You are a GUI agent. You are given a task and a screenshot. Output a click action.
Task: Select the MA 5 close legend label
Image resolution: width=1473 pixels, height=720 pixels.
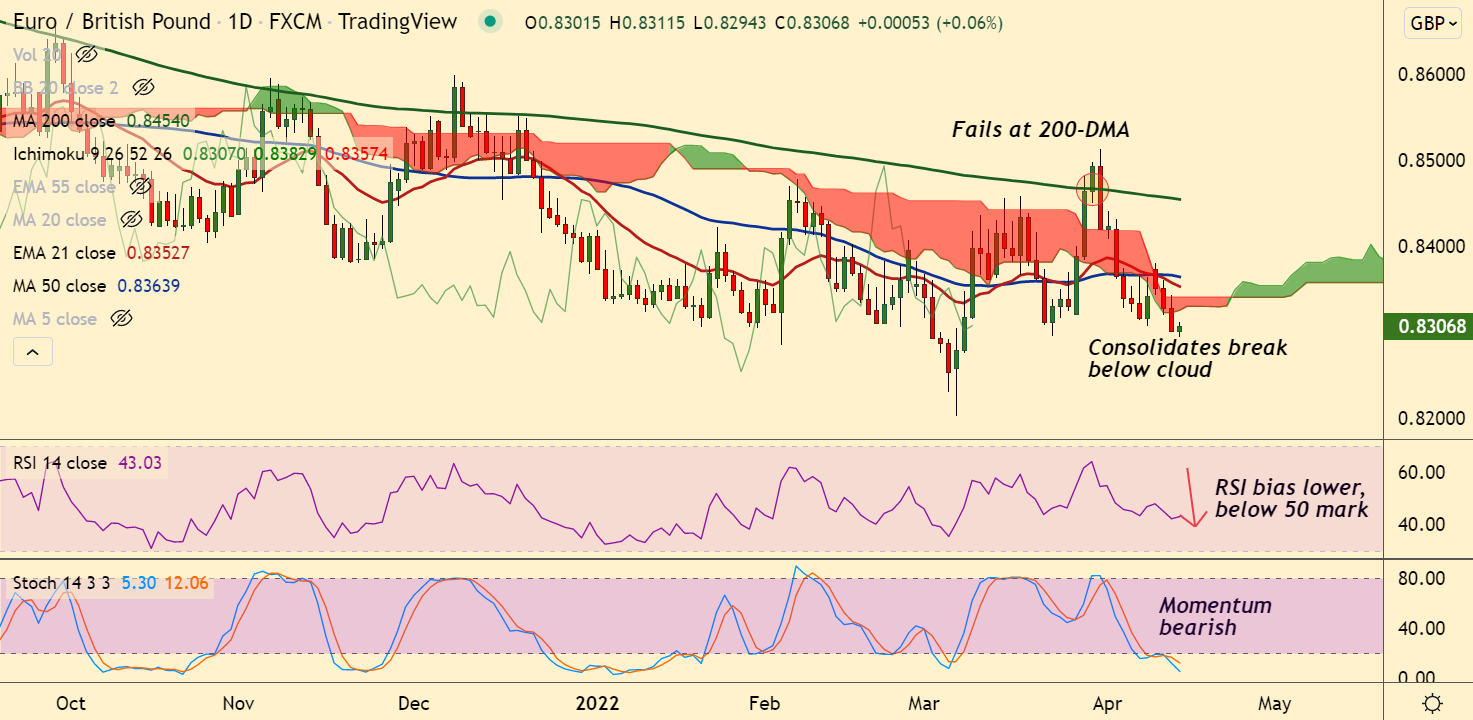tap(55, 319)
